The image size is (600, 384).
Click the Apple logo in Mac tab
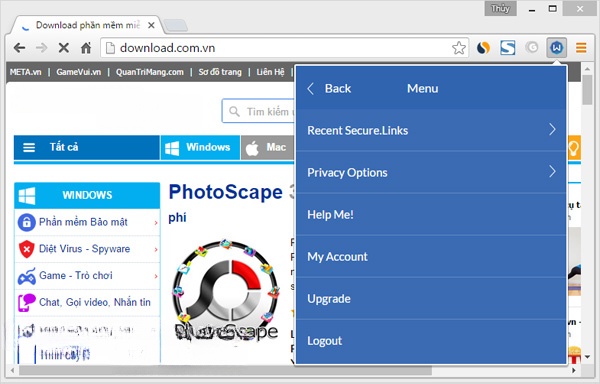[x=252, y=148]
